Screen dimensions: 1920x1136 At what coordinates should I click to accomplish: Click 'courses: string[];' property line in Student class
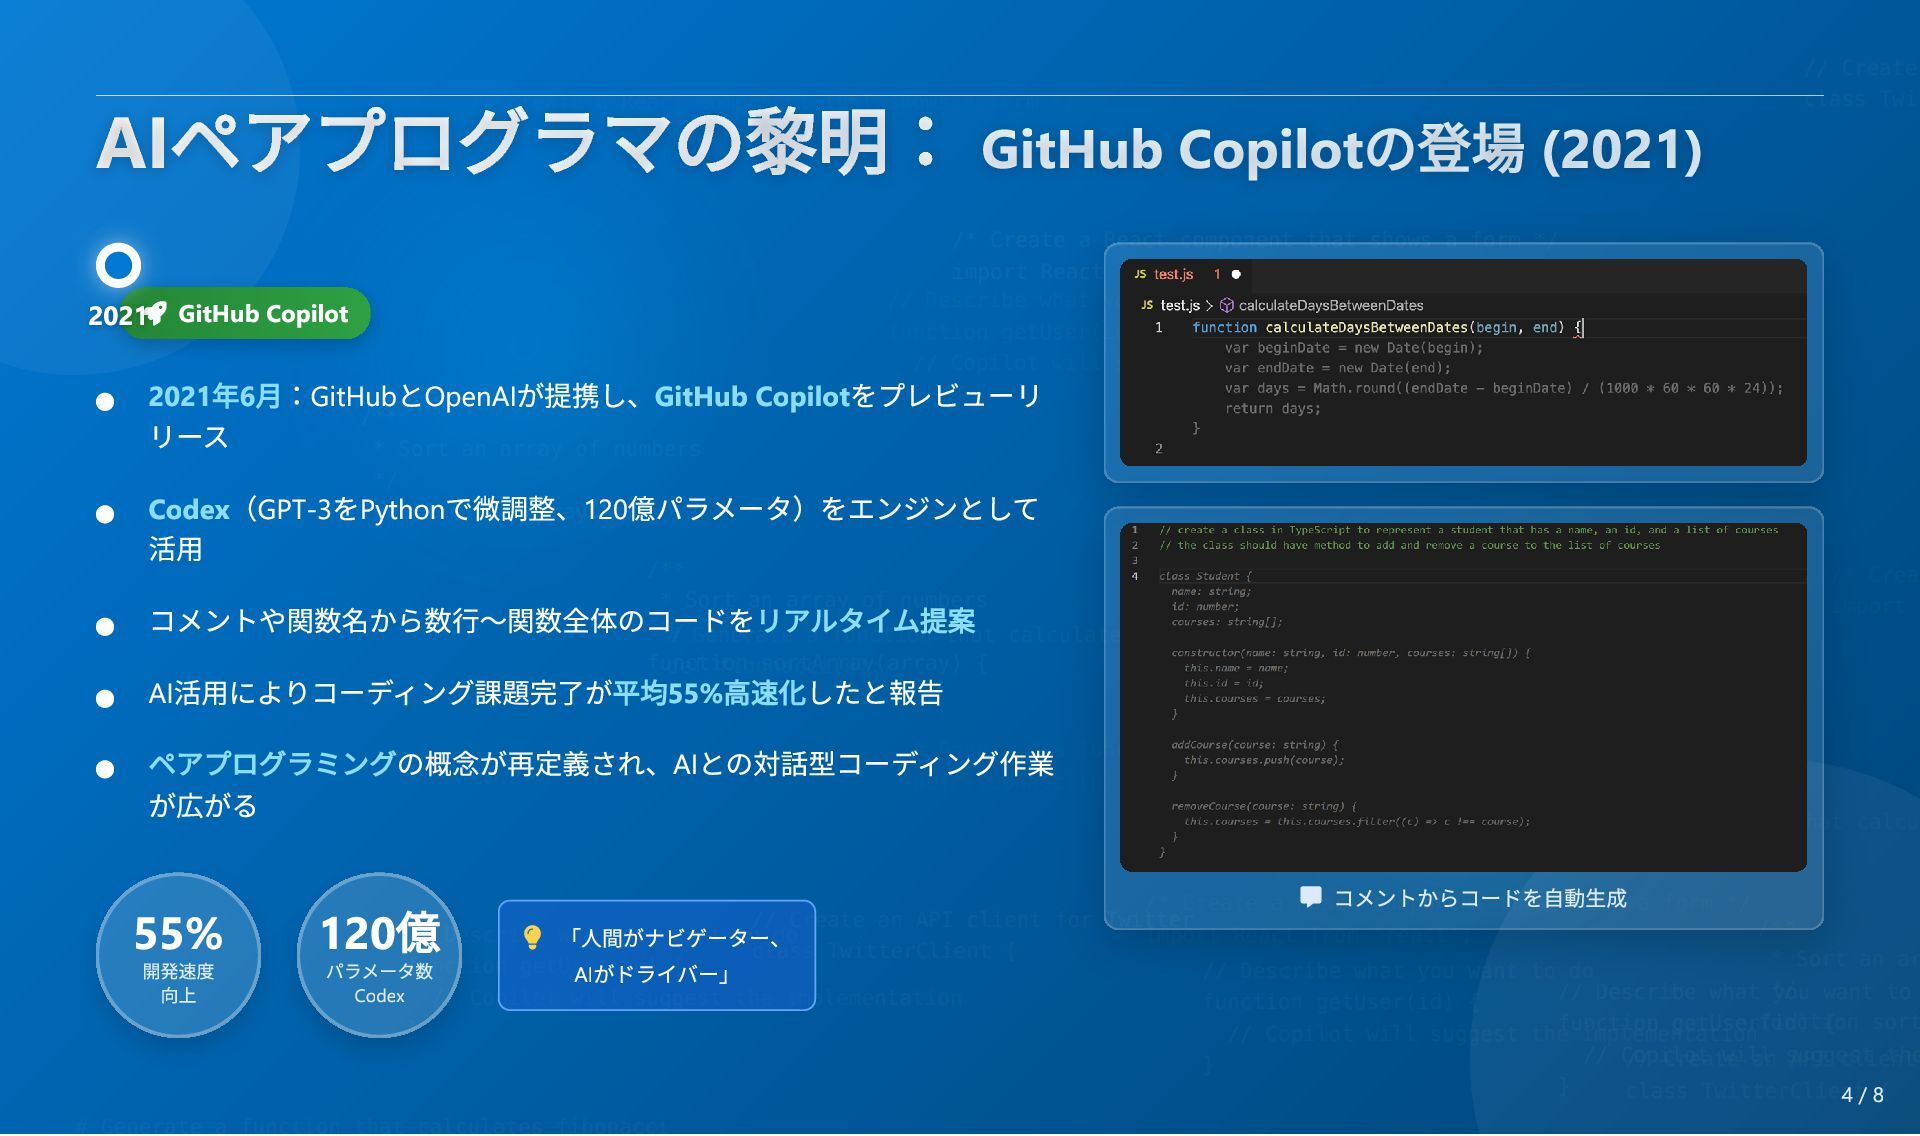click(1226, 622)
